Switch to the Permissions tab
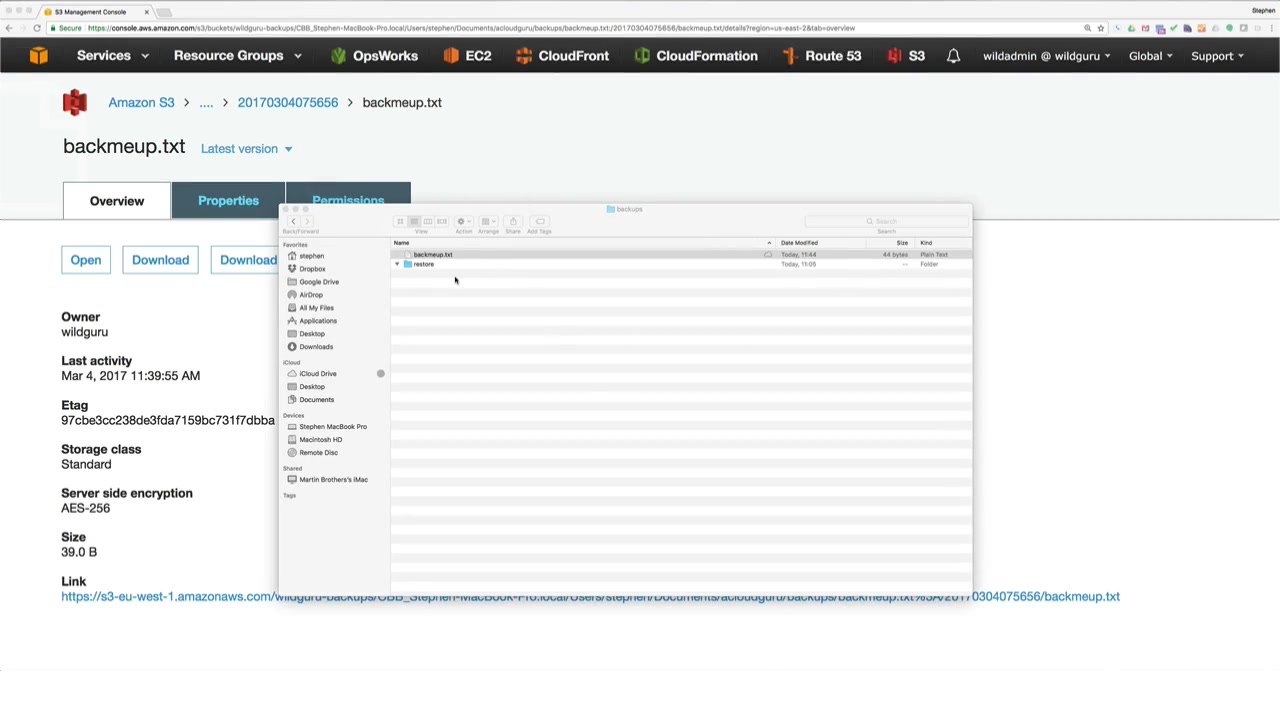Viewport: 1280px width, 720px height. point(348,193)
